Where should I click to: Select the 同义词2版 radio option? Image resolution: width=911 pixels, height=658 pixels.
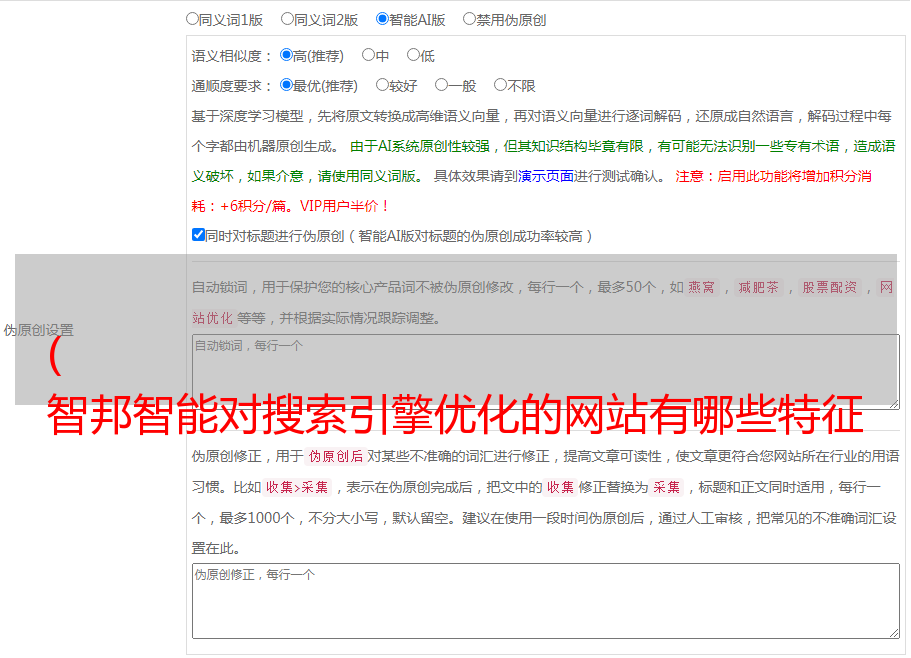pos(287,19)
